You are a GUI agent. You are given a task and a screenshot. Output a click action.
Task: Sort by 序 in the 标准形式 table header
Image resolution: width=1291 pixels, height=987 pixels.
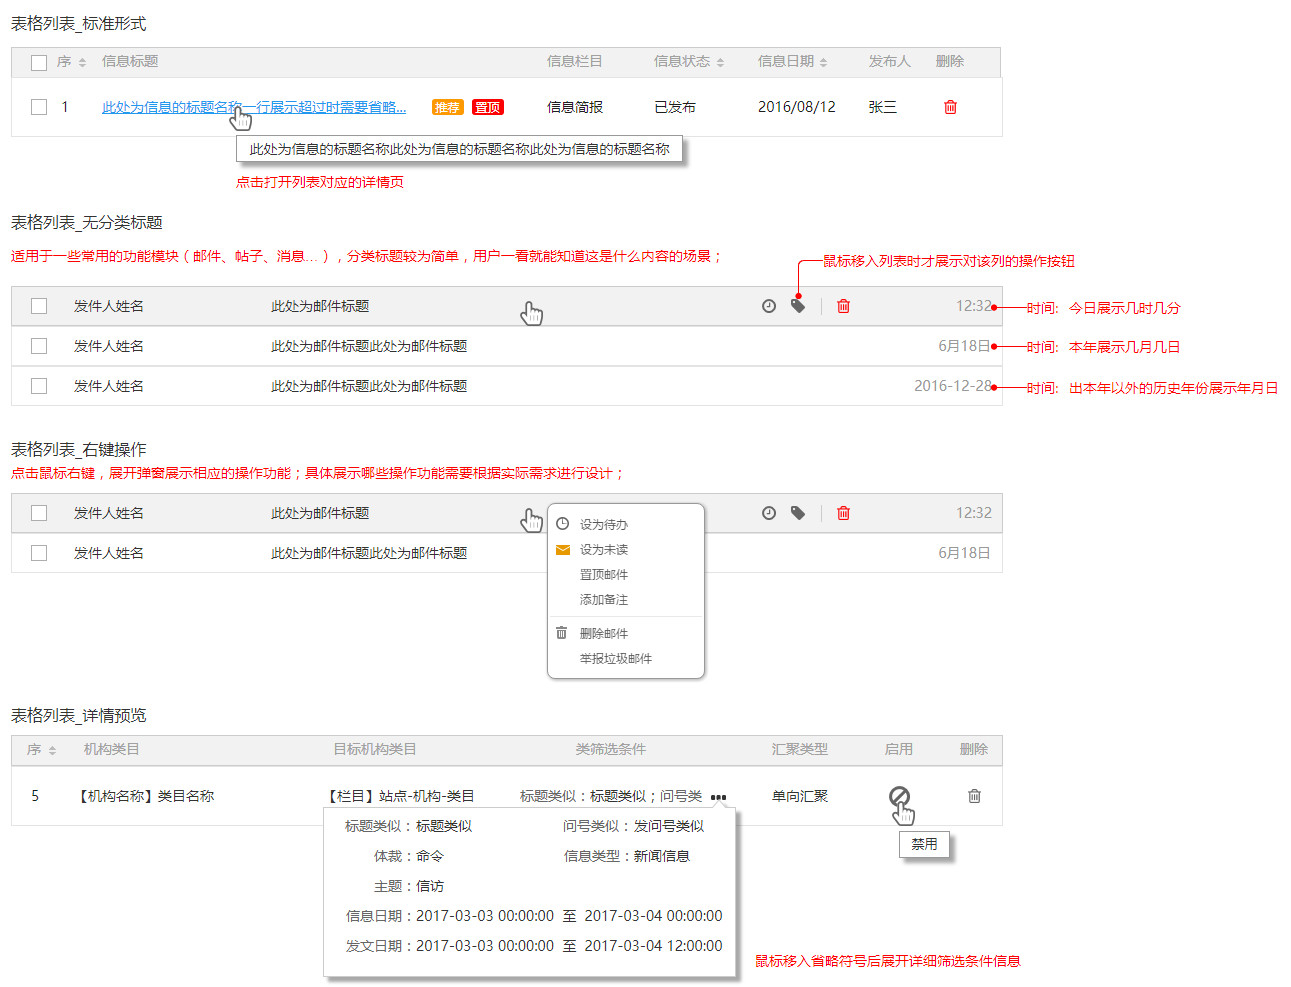click(x=82, y=62)
